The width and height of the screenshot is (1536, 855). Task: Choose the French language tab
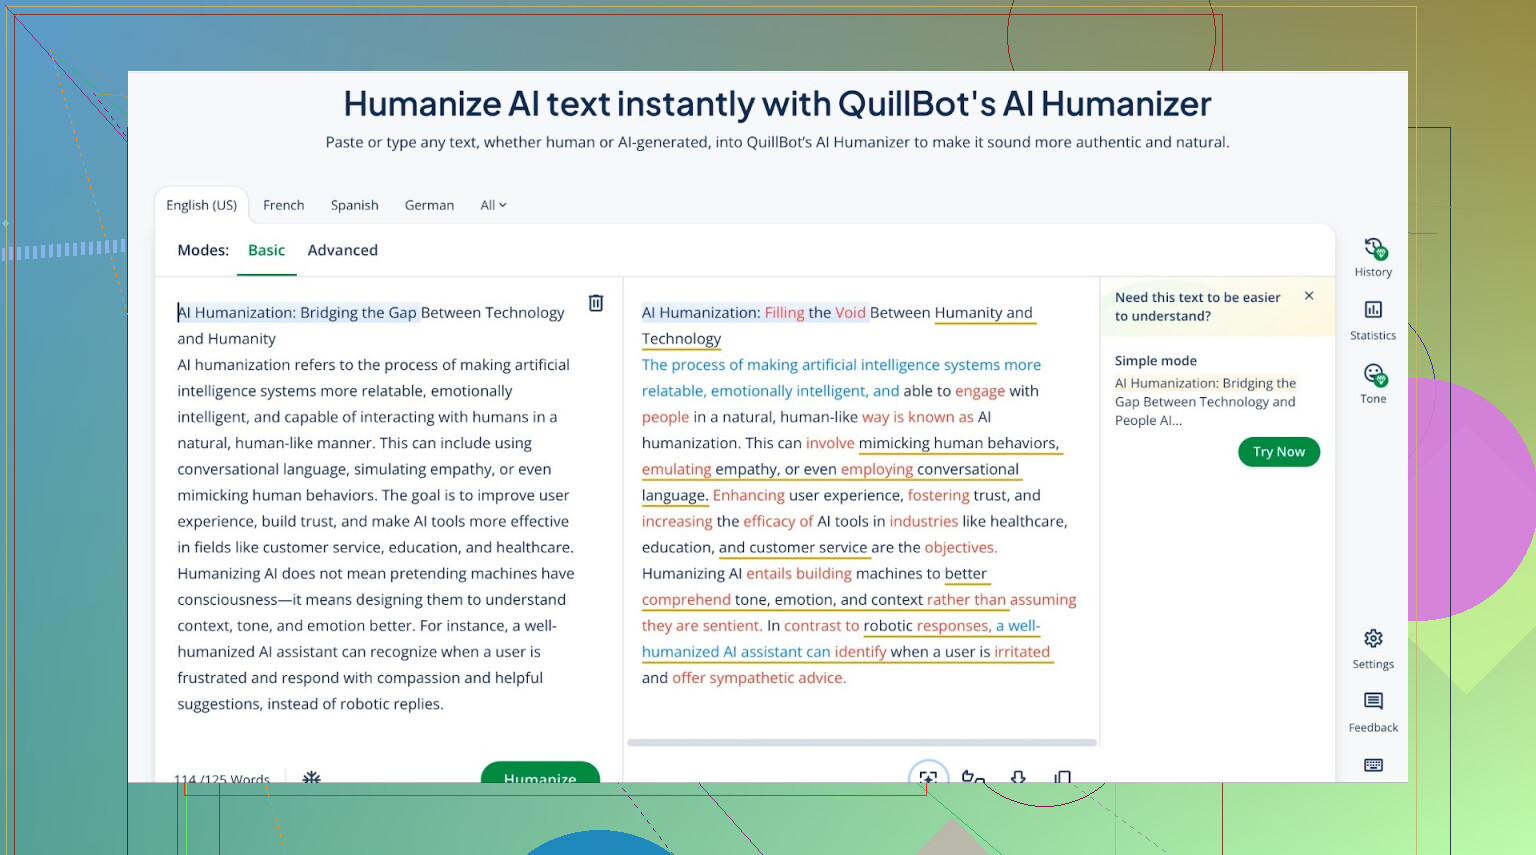click(283, 205)
